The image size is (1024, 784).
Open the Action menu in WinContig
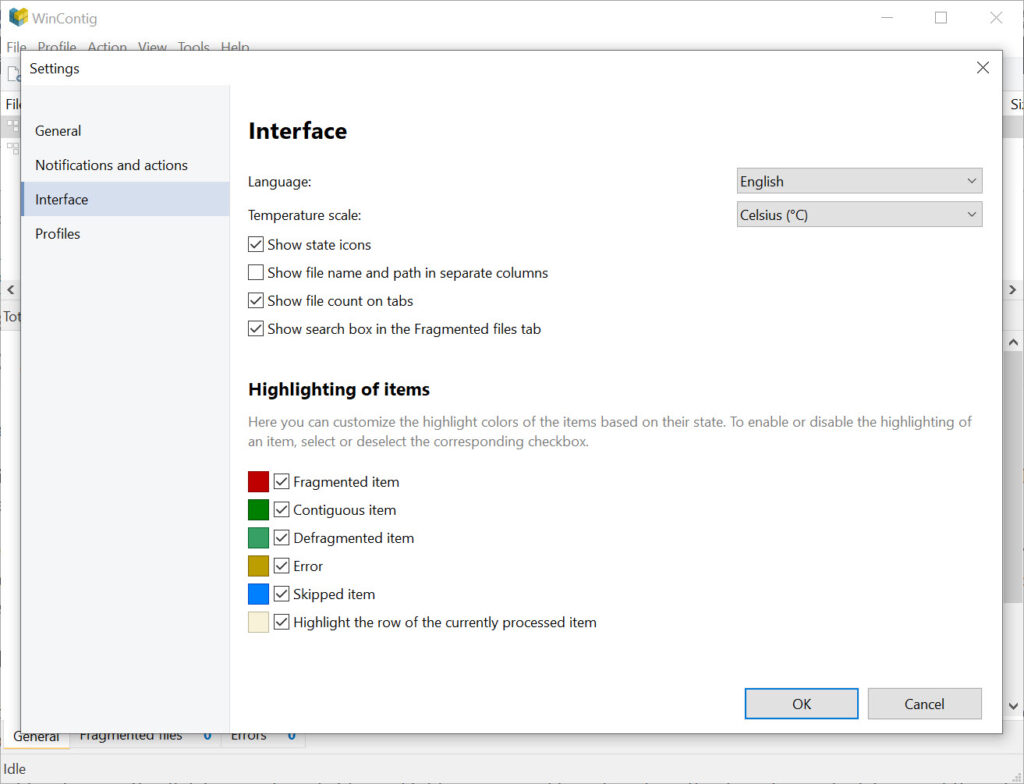point(107,46)
